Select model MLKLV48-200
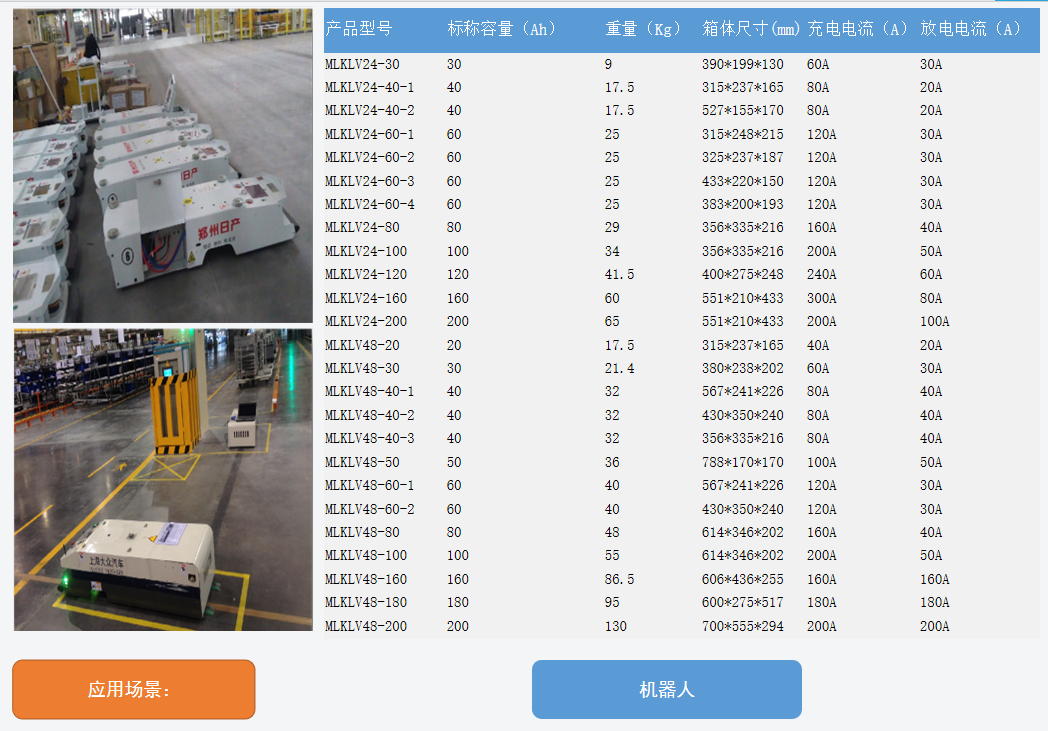 pos(366,626)
